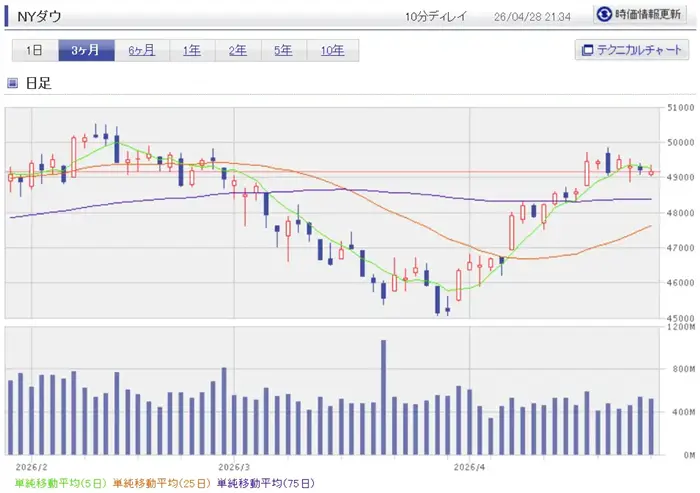Select the 1日 time range tab
Image resolution: width=700 pixels, height=493 pixels.
pyautogui.click(x=34, y=51)
